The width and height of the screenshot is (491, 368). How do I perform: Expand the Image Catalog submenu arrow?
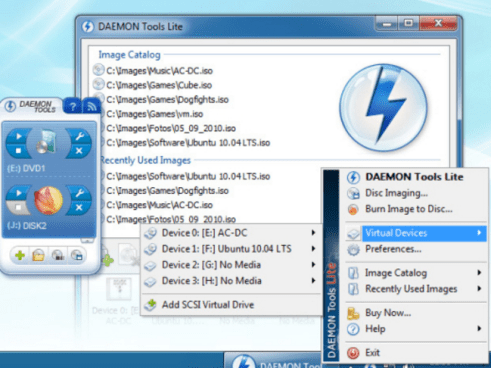[x=479, y=273]
